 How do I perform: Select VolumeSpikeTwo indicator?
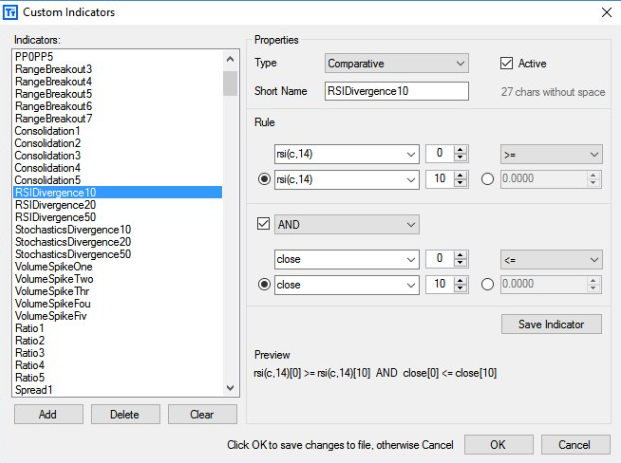click(117, 279)
